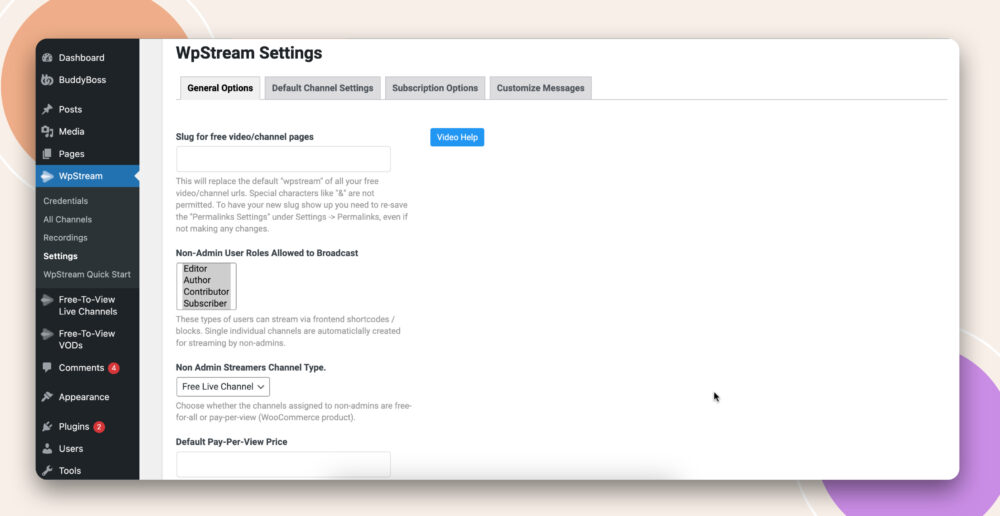This screenshot has height=516, width=1000.
Task: Click the Comments speech bubble icon
Action: coord(47,368)
